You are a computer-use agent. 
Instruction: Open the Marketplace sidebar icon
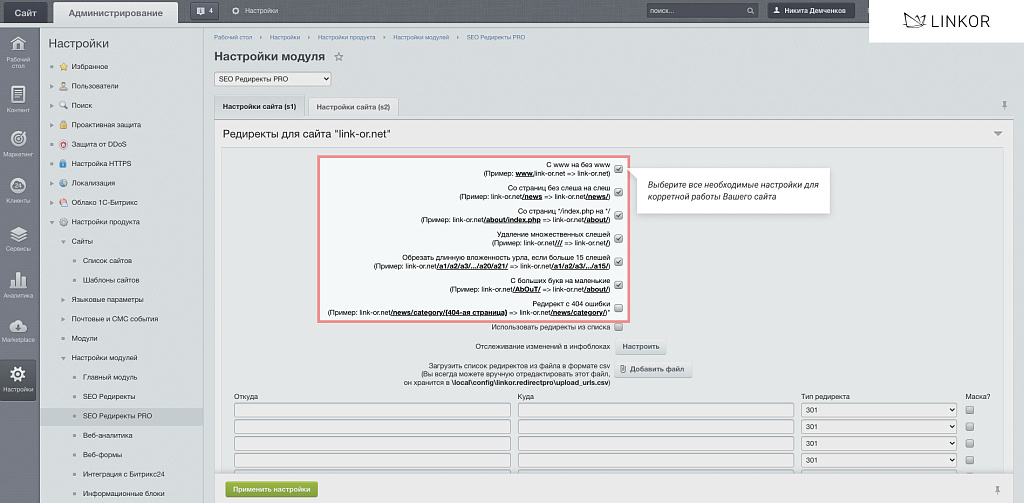pyautogui.click(x=18, y=330)
